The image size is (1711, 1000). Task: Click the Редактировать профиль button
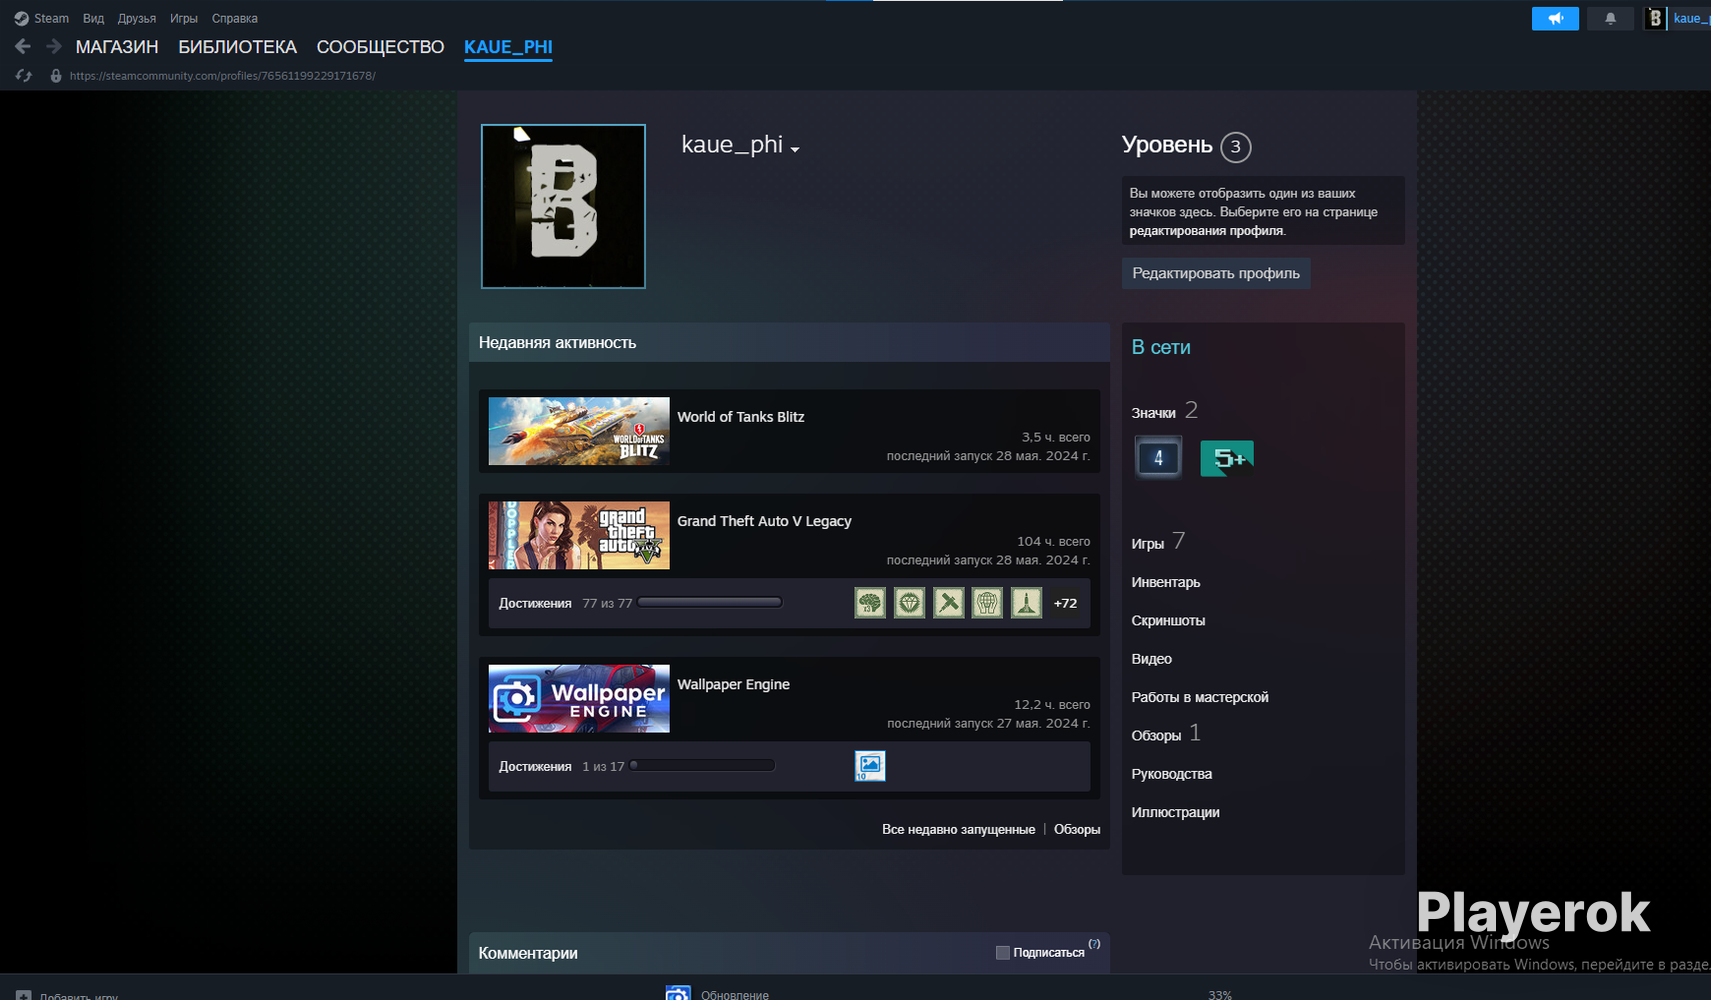[x=1216, y=273]
